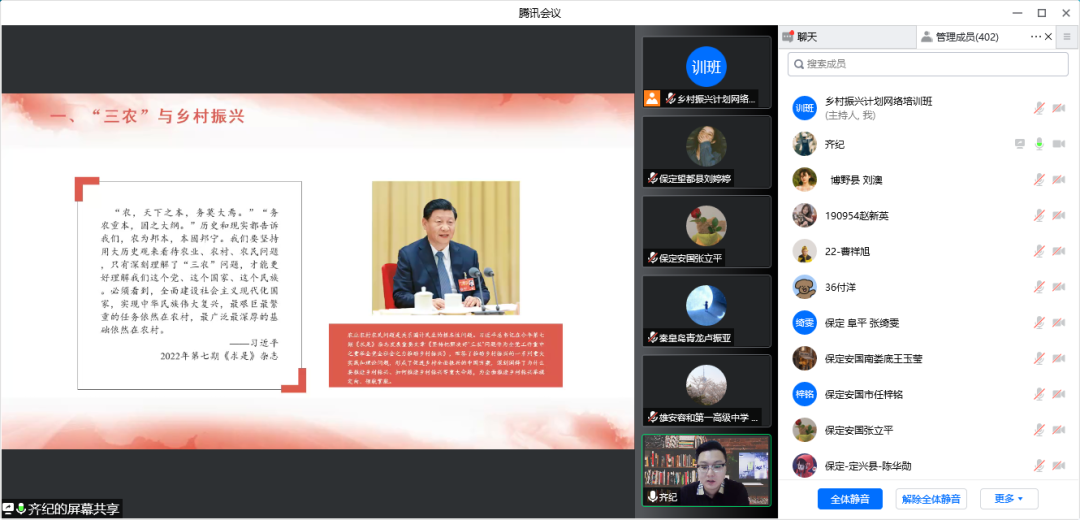Select 齐纪's video thumbnail
Viewport: 1080px width, 520px height.
(706, 470)
